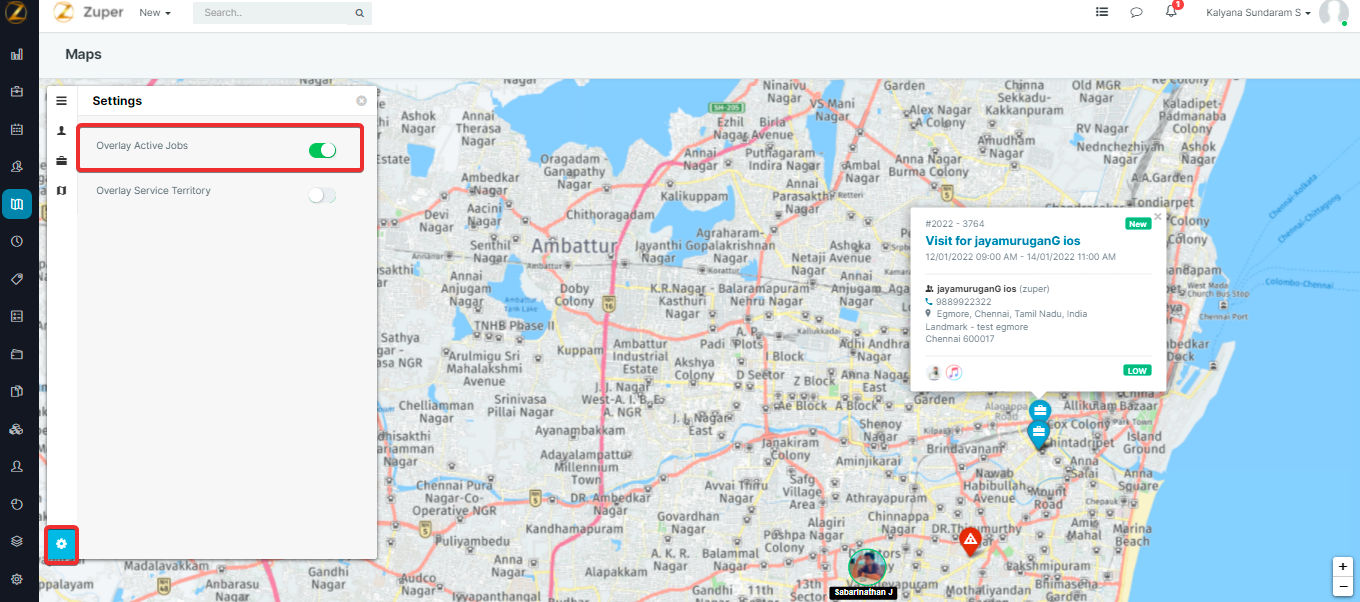
Task: Open the tag icon in dark sidebar
Action: pyautogui.click(x=17, y=279)
